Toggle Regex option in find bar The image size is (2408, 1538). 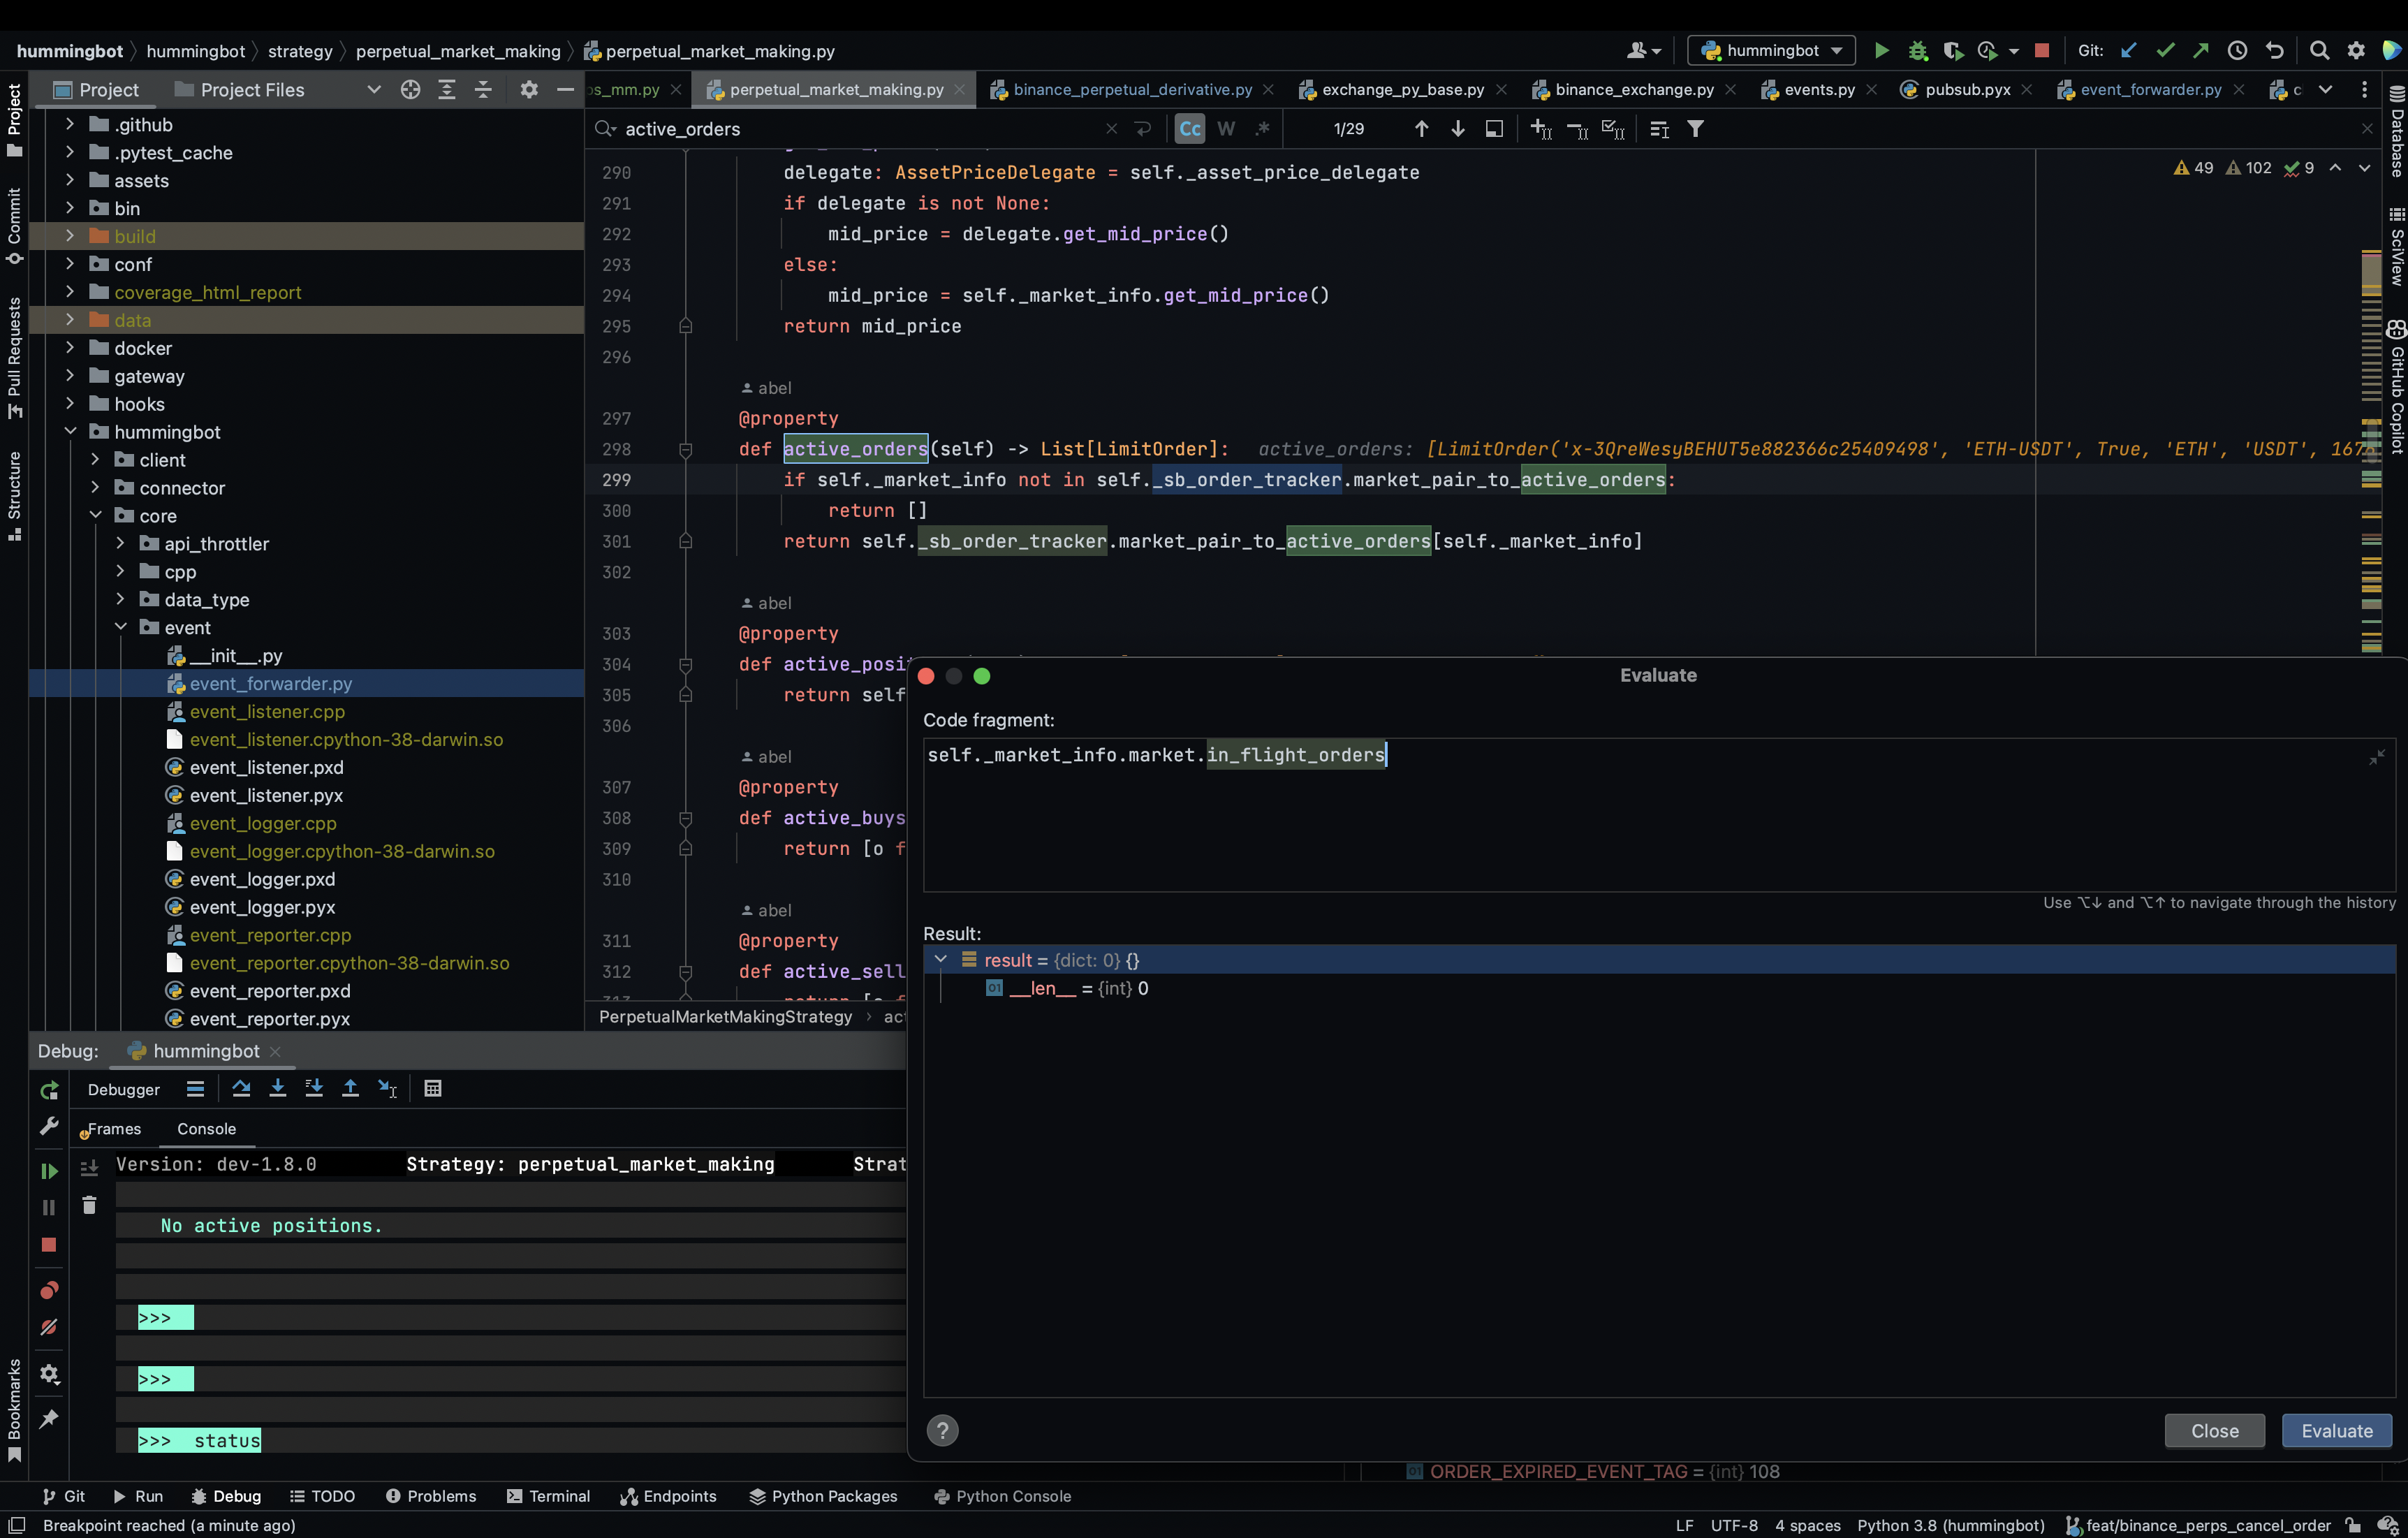[x=1262, y=129]
